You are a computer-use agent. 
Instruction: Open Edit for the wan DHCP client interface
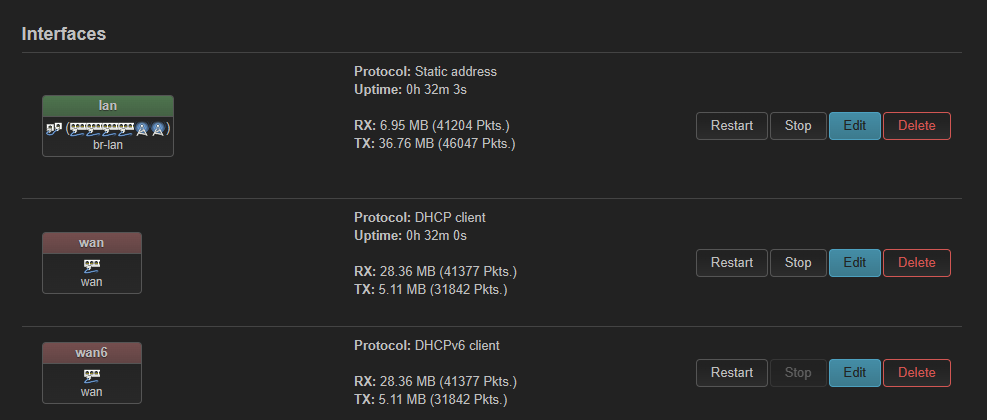coord(854,263)
